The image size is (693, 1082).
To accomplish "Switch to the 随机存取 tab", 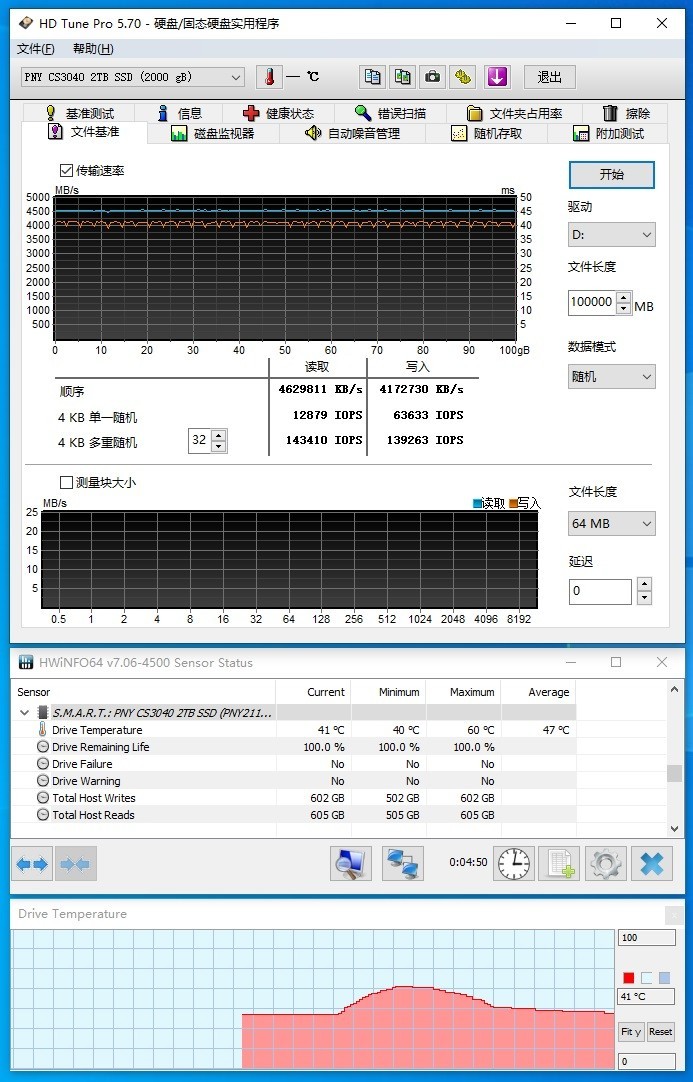I will (x=487, y=133).
